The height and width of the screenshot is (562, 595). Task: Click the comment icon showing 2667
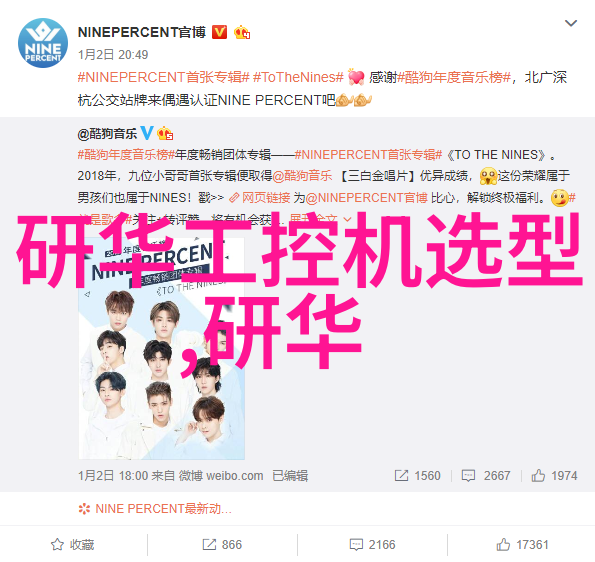coord(486,475)
